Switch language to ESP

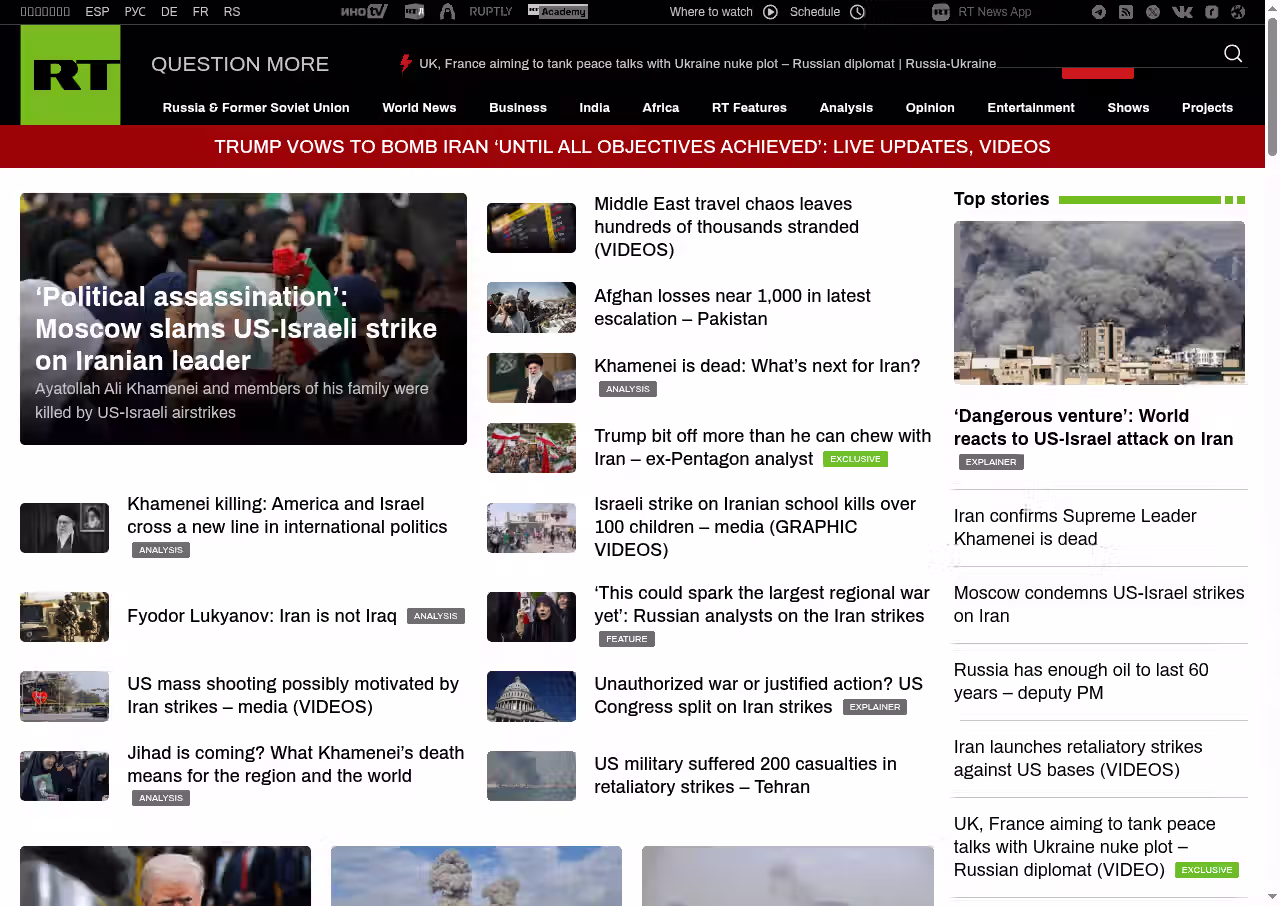click(97, 12)
